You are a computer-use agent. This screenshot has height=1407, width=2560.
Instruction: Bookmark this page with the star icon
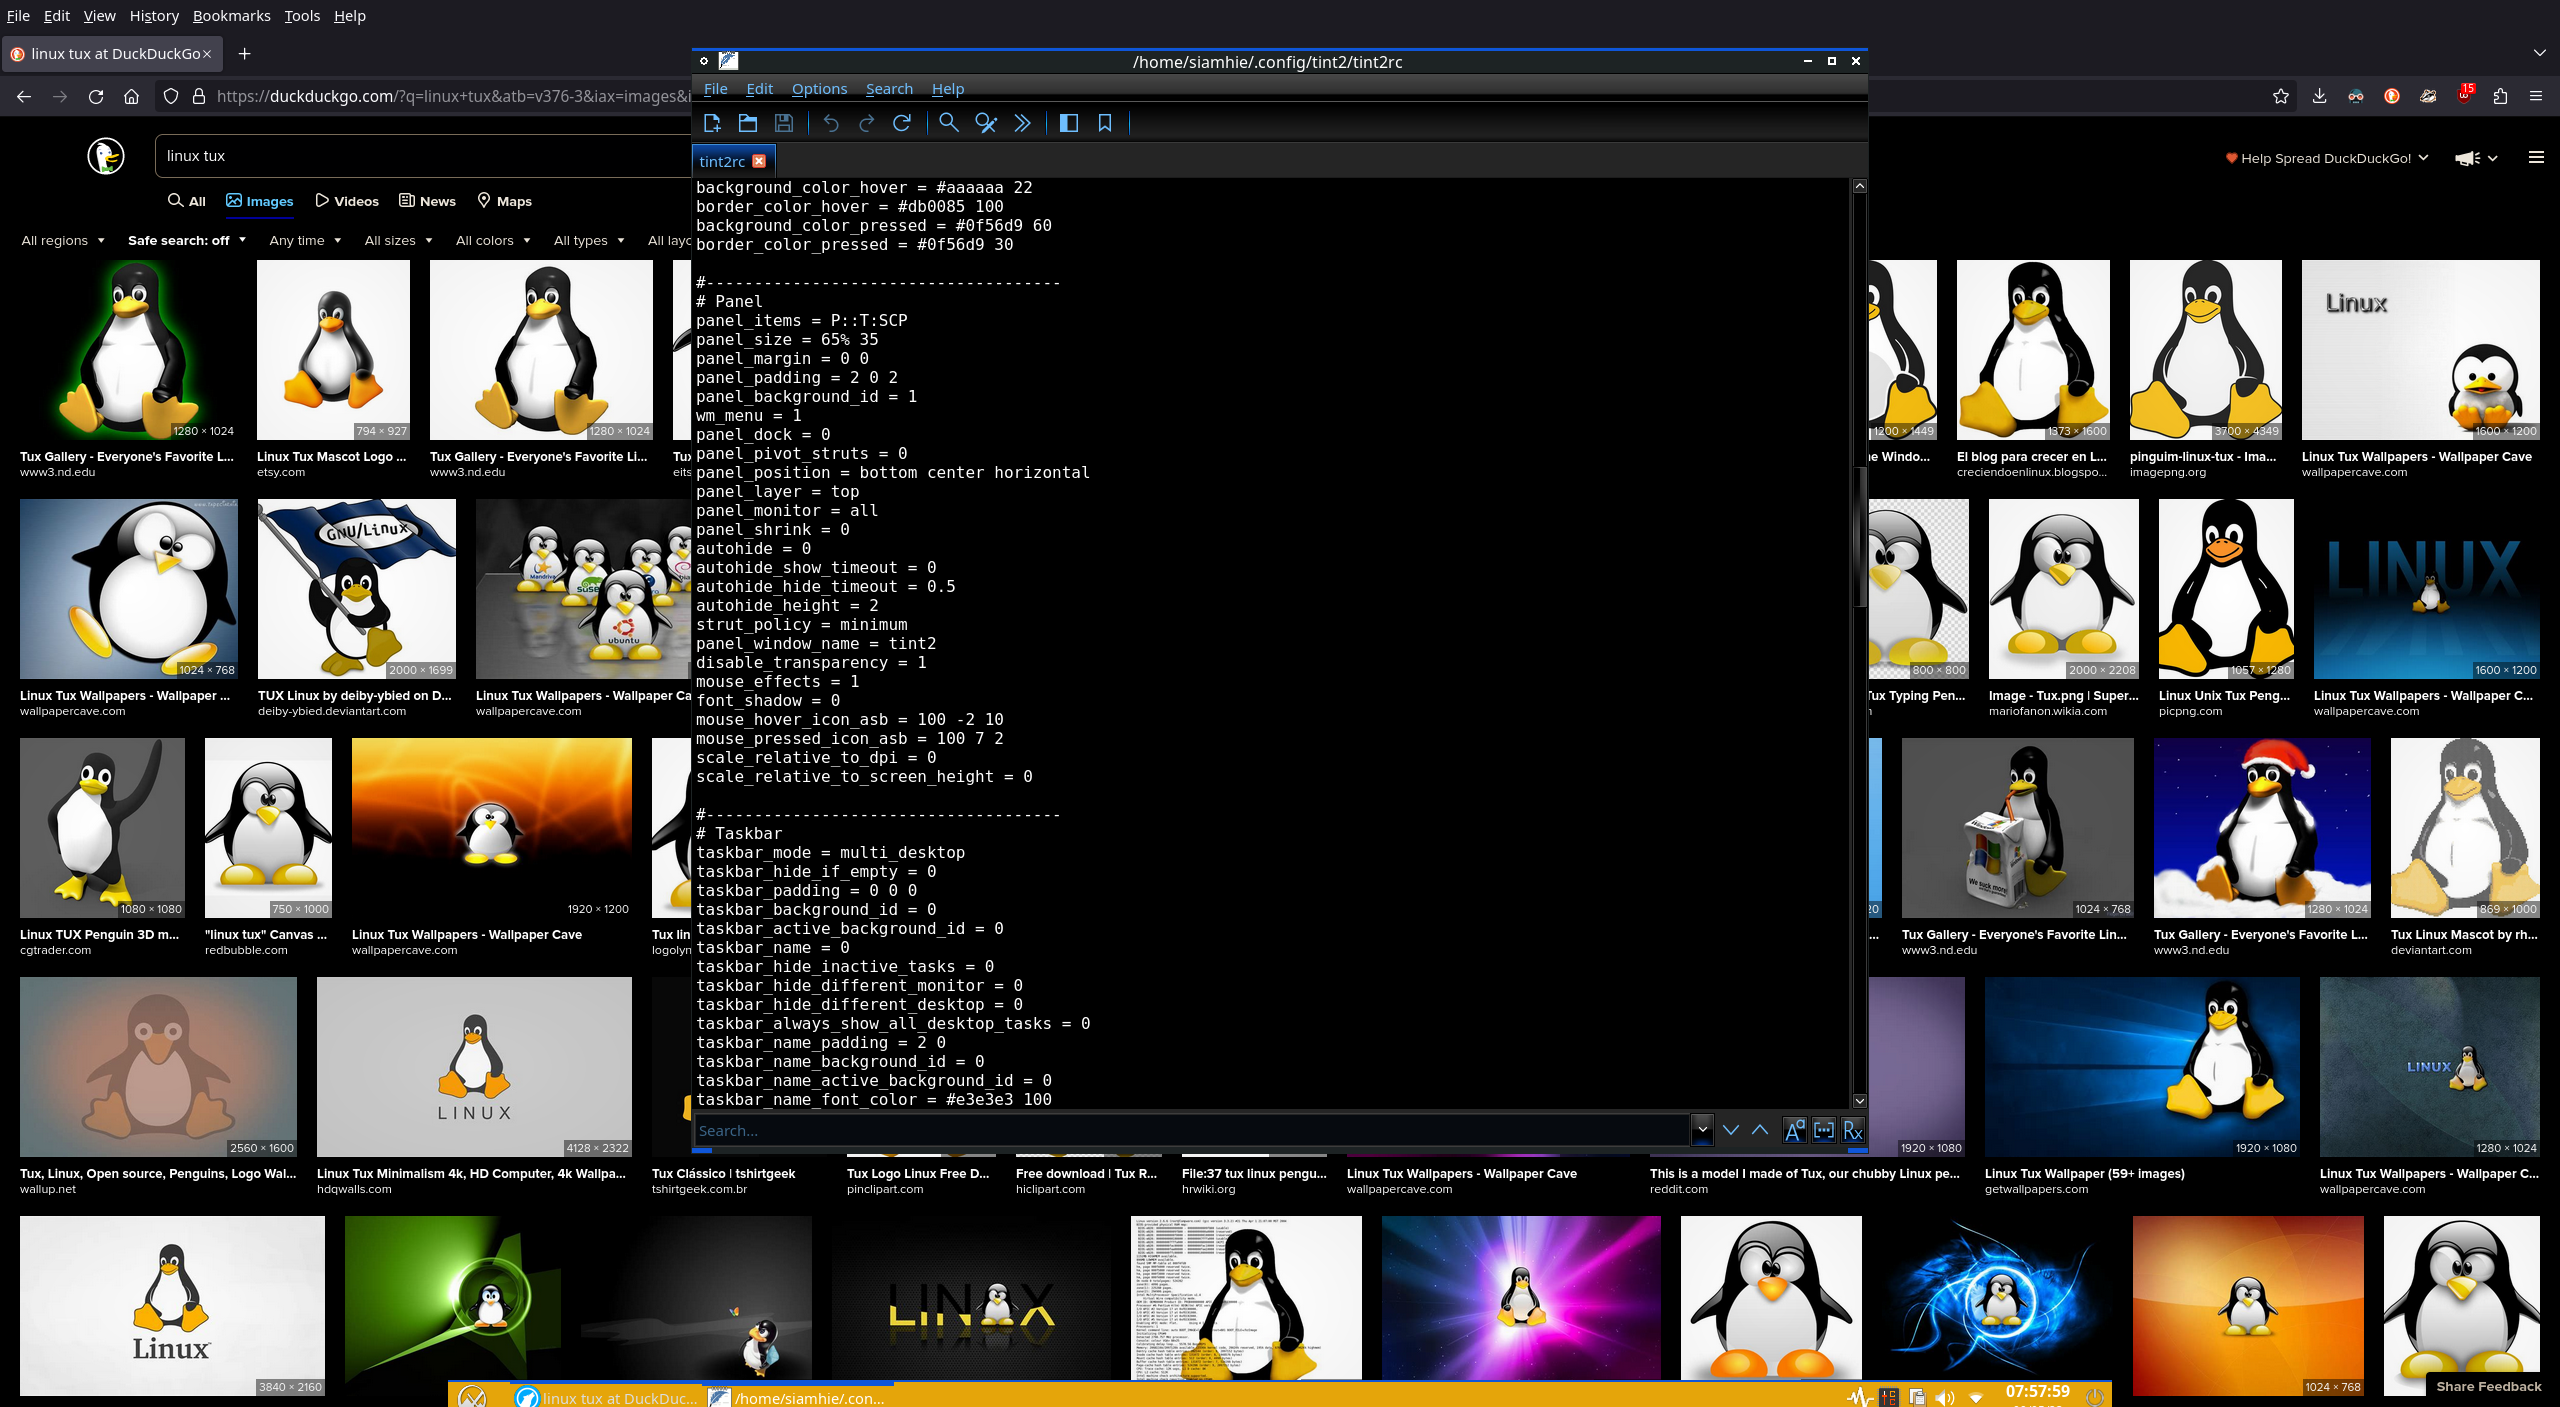point(2281,96)
